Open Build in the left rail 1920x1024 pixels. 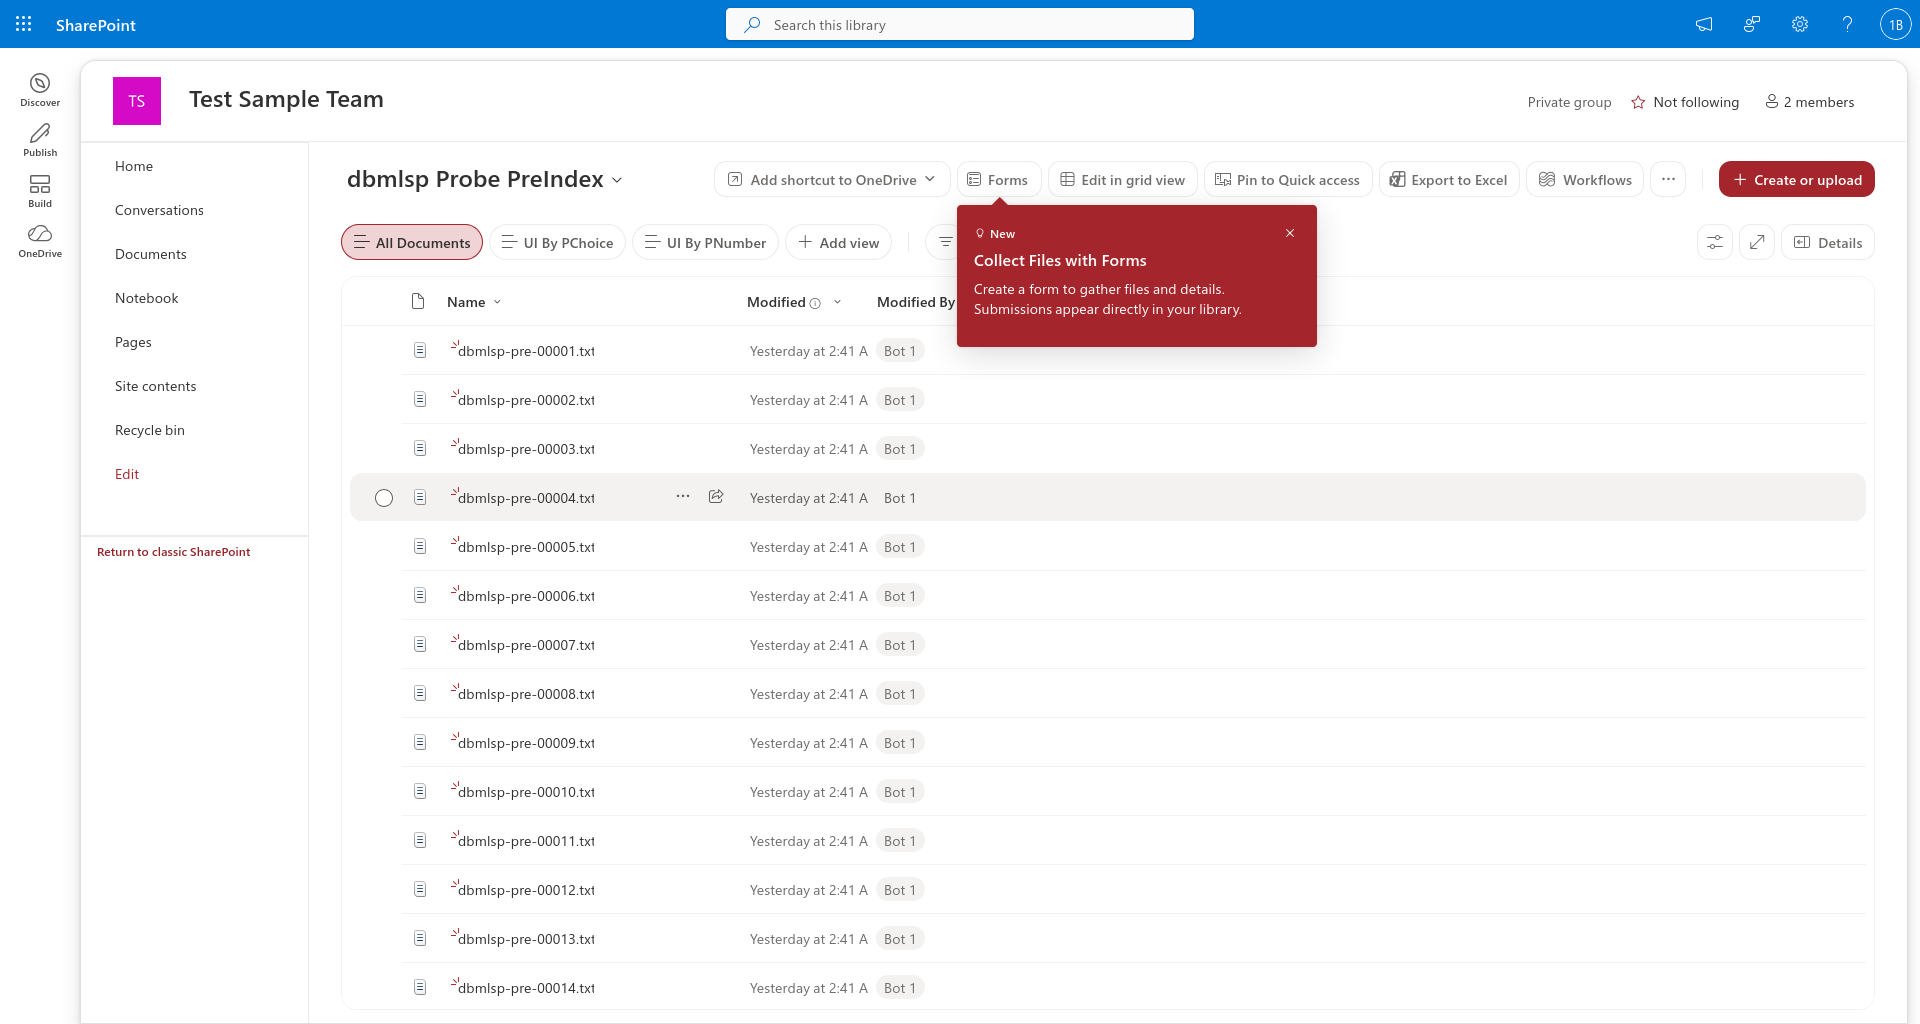40,191
